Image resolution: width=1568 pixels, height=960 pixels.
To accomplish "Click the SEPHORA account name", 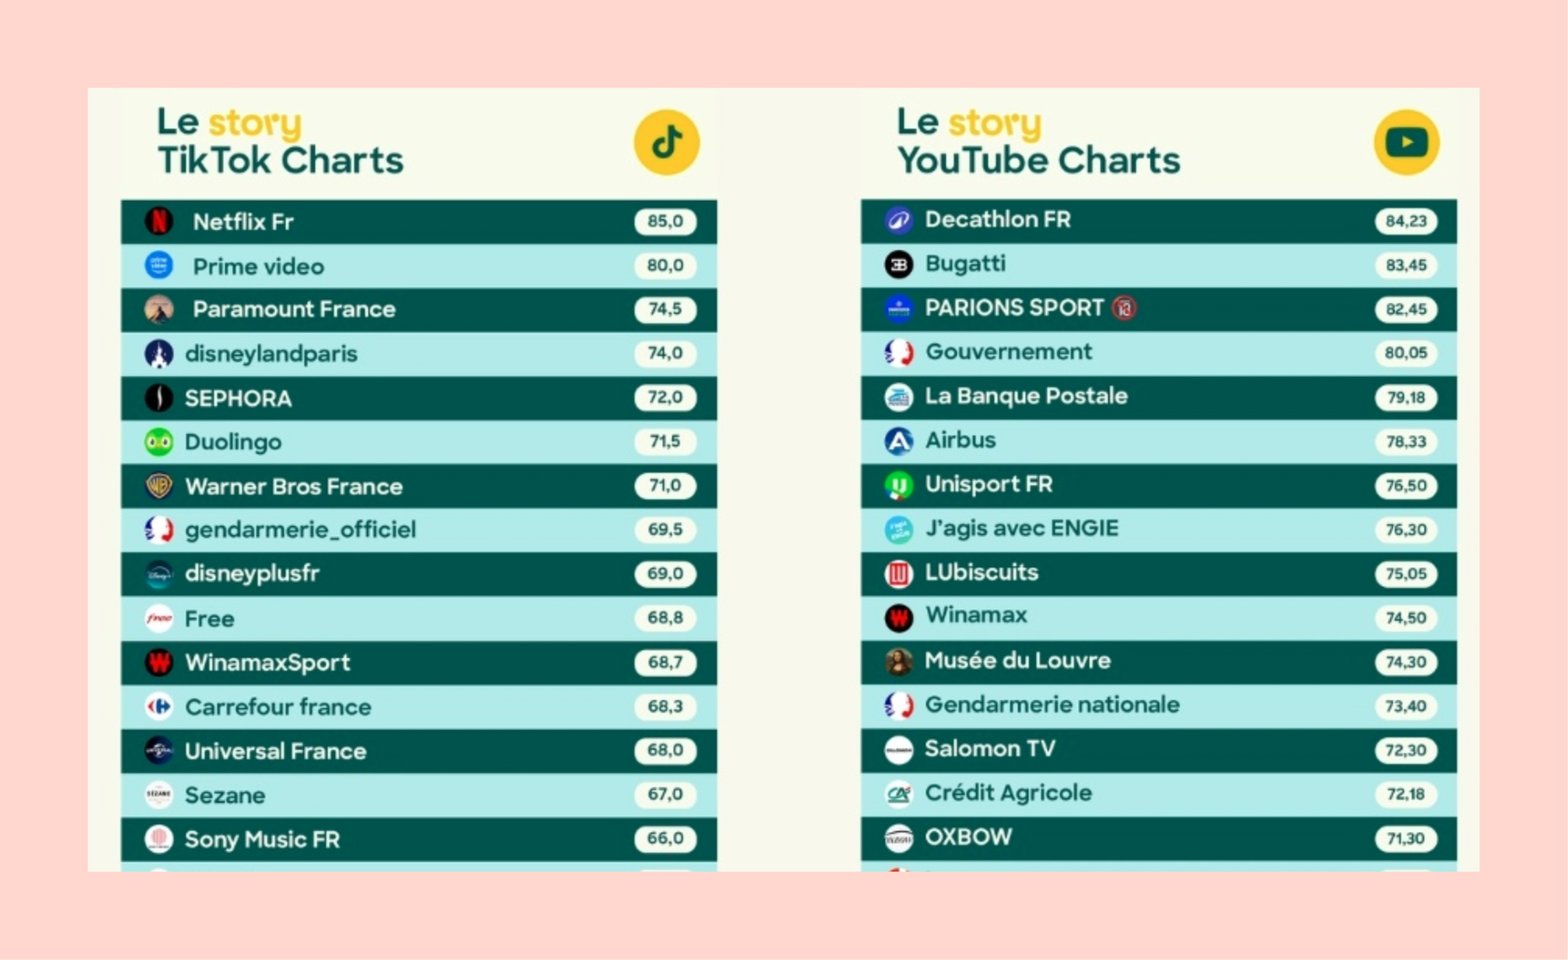I will (x=238, y=398).
